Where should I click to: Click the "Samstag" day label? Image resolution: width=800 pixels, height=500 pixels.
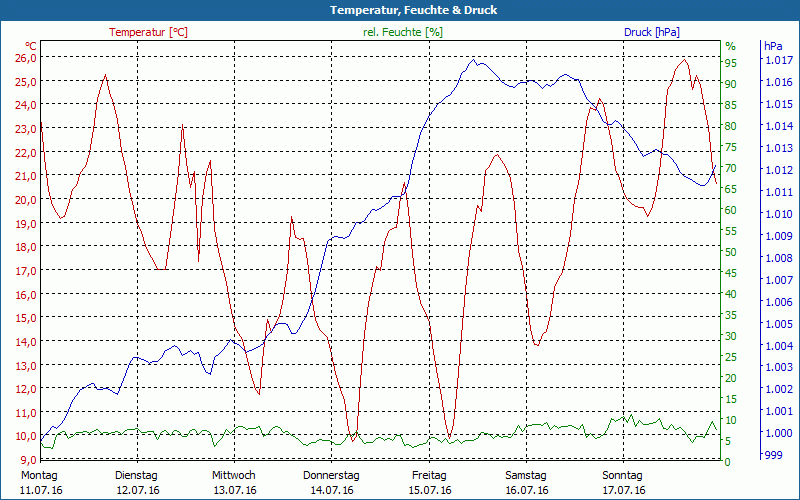click(526, 475)
